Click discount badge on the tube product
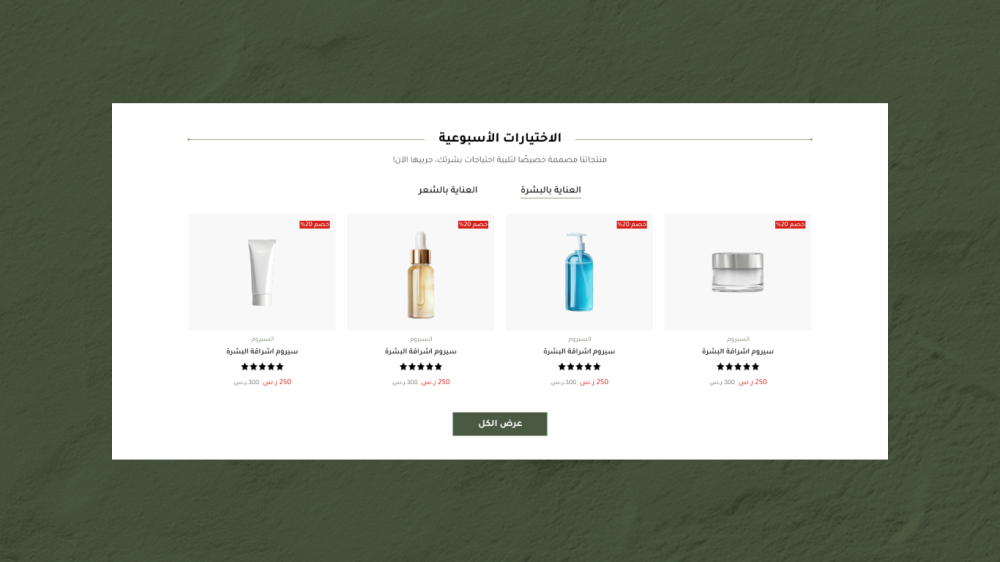This screenshot has width=1000, height=562. (x=314, y=225)
